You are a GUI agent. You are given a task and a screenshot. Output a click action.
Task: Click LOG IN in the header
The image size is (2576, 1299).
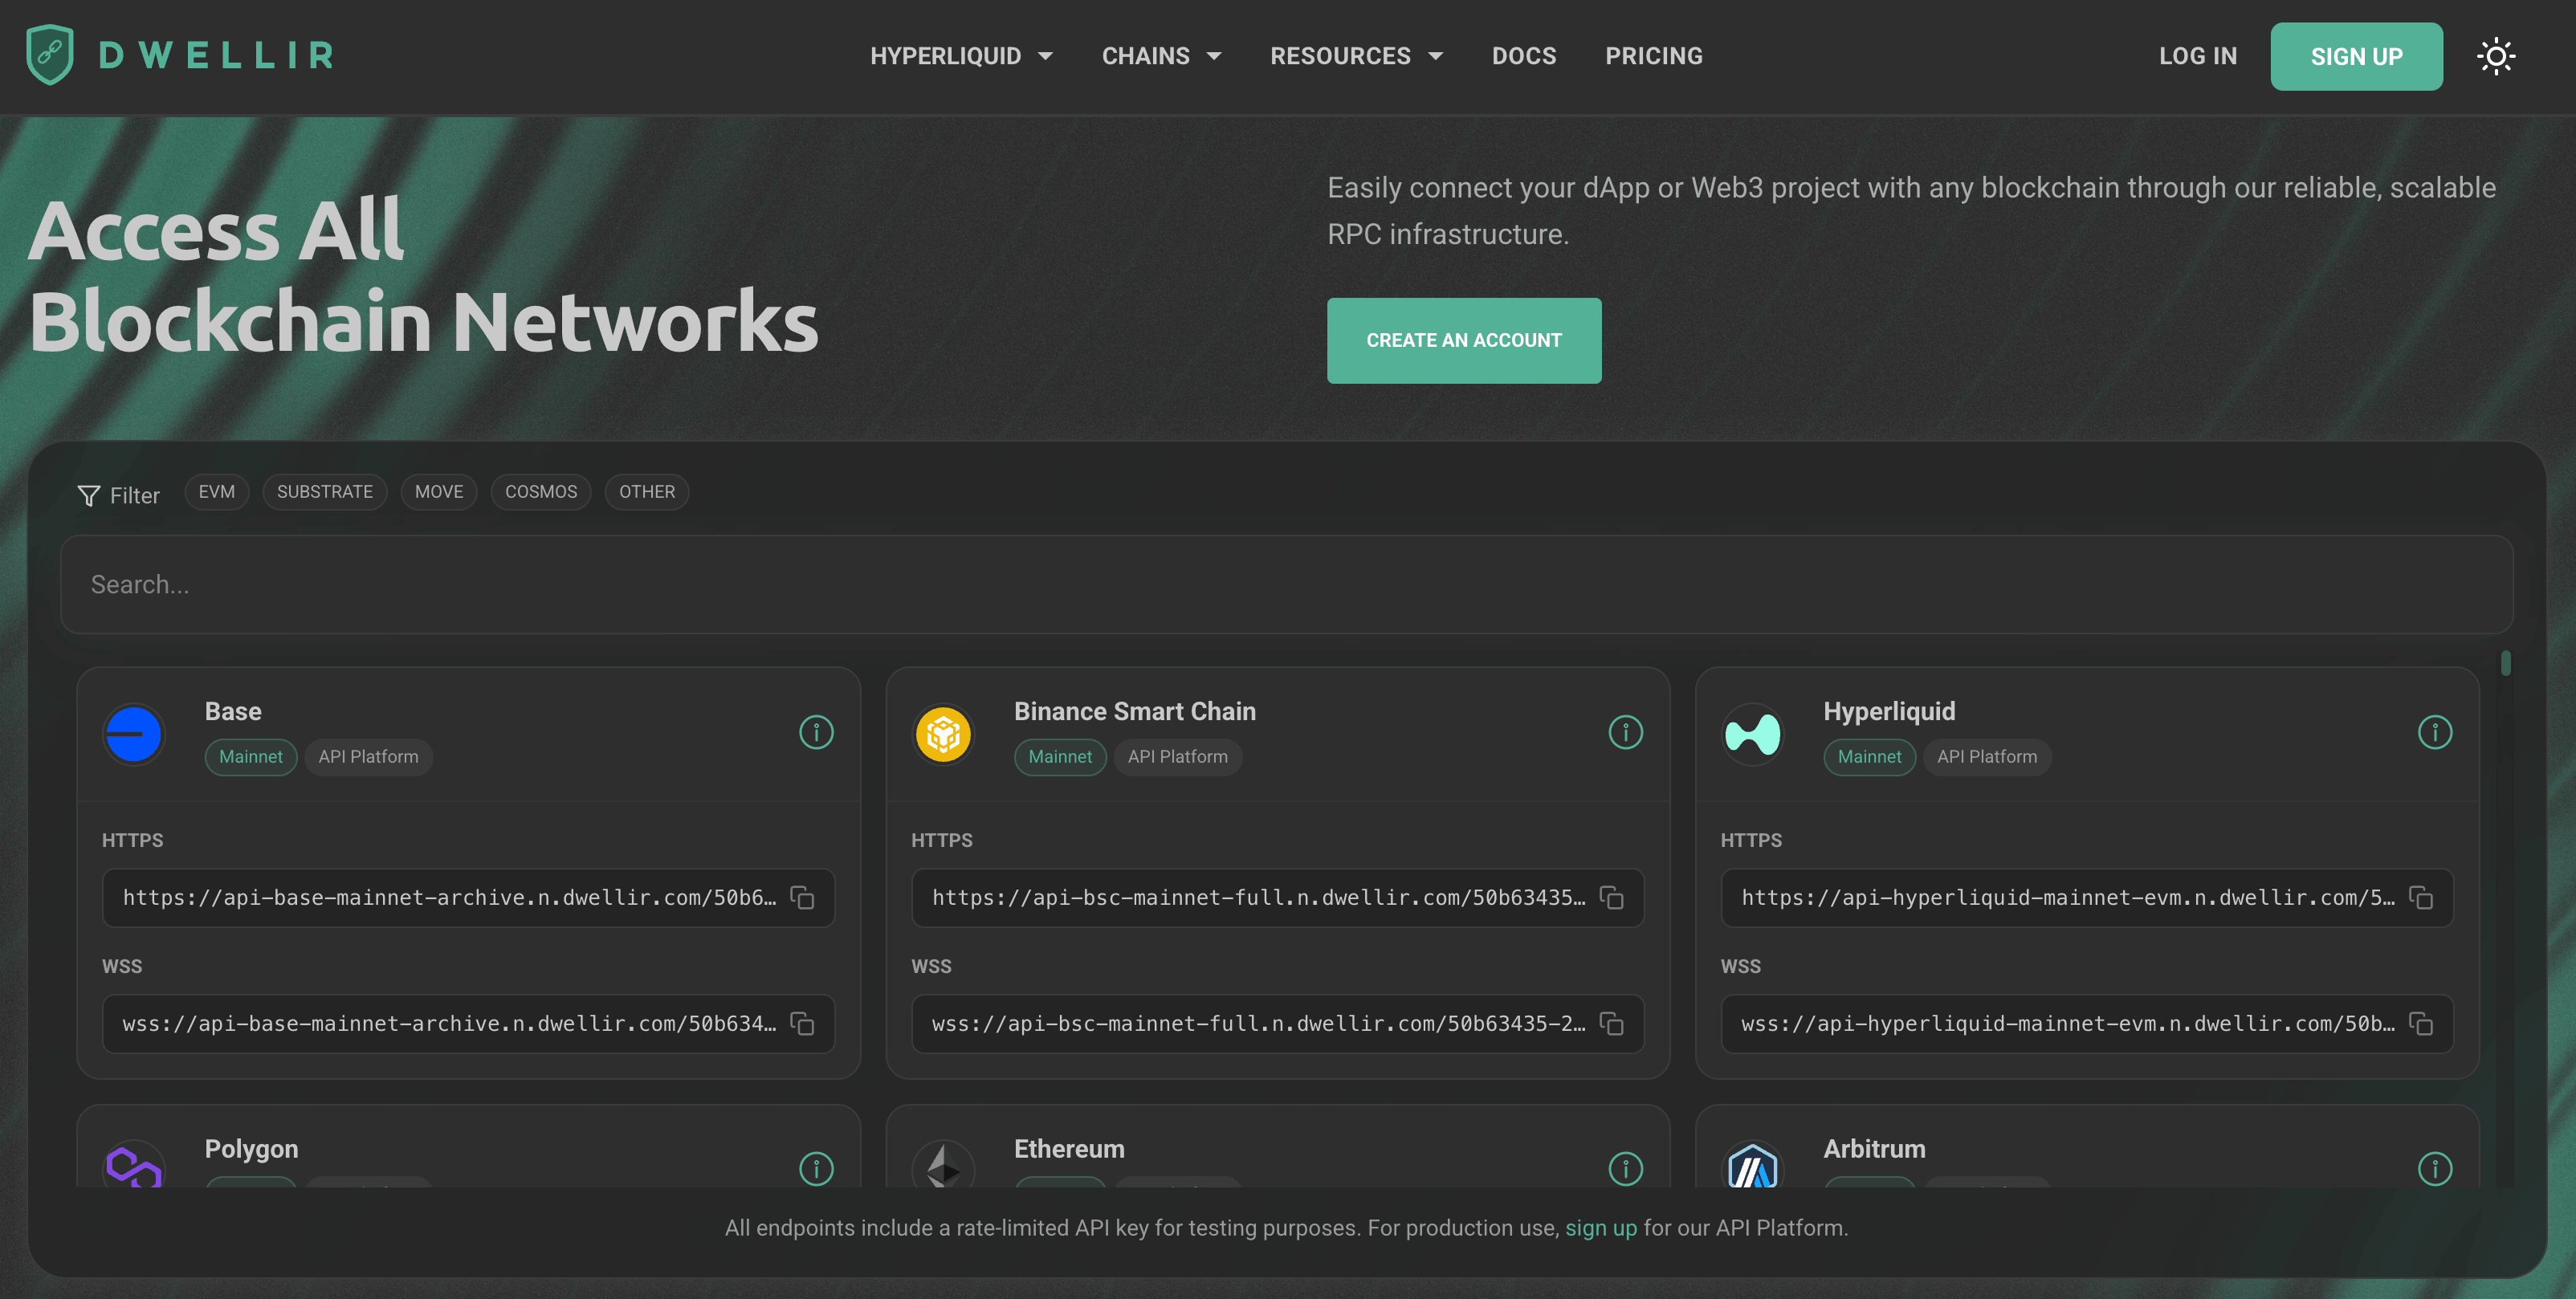2197,56
